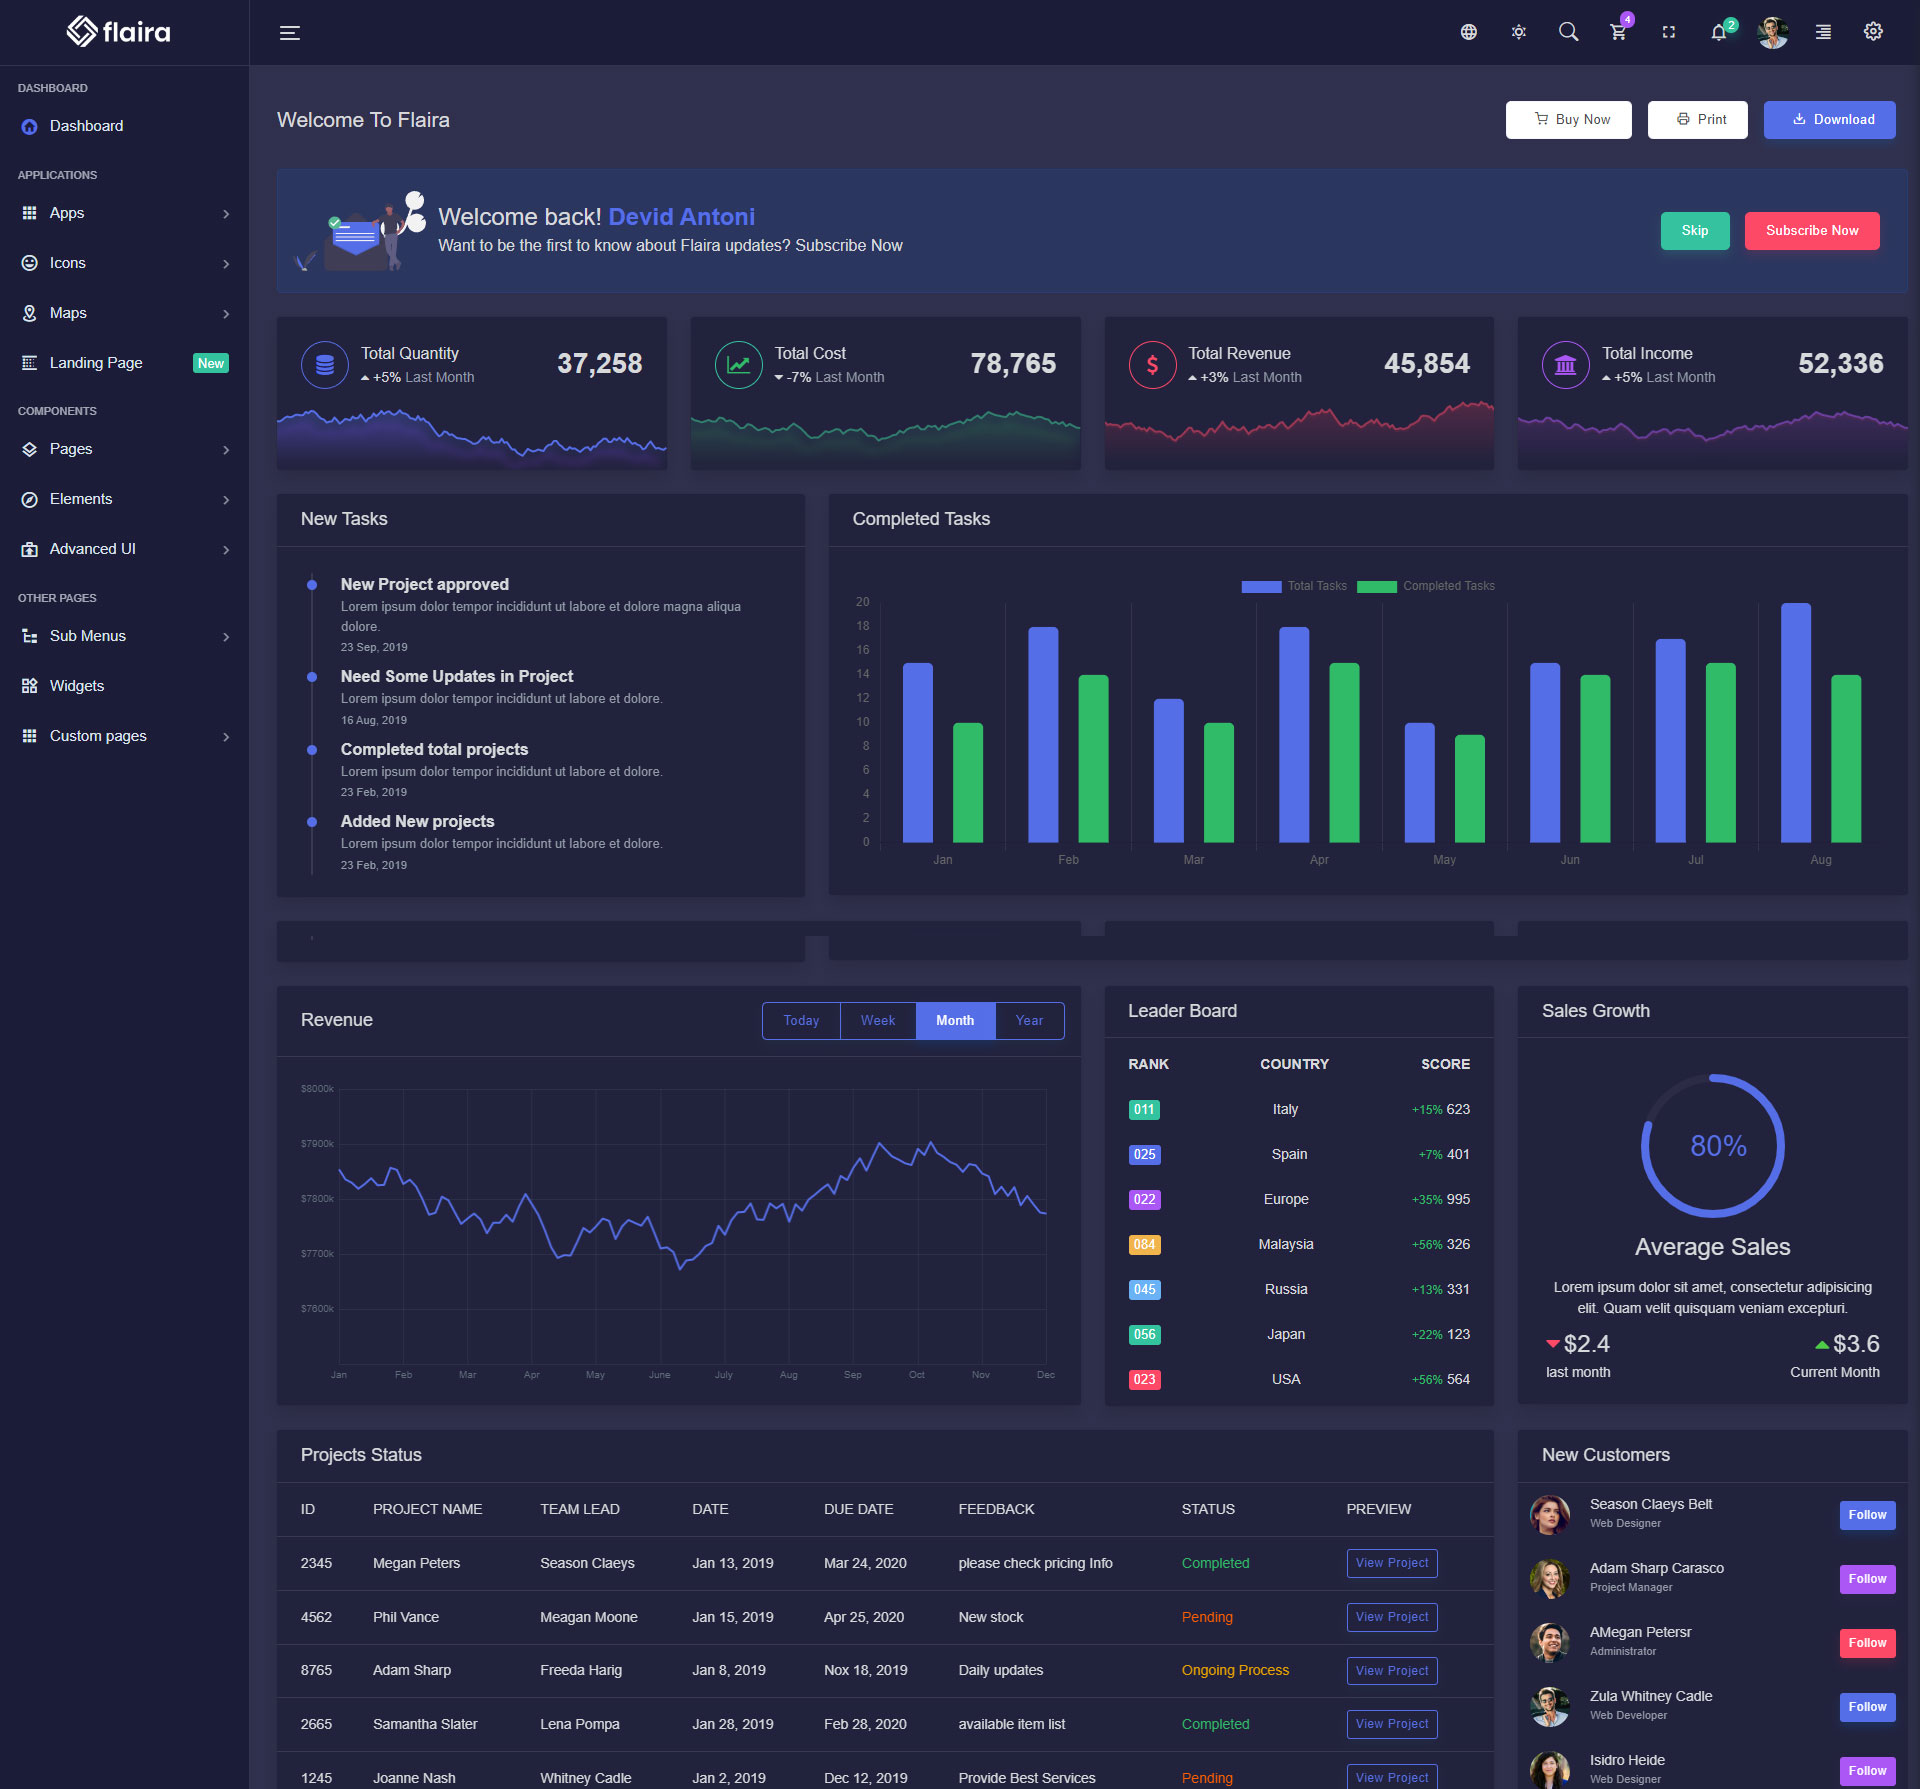Toggle Total Tasks legend swatch

[x=1261, y=586]
